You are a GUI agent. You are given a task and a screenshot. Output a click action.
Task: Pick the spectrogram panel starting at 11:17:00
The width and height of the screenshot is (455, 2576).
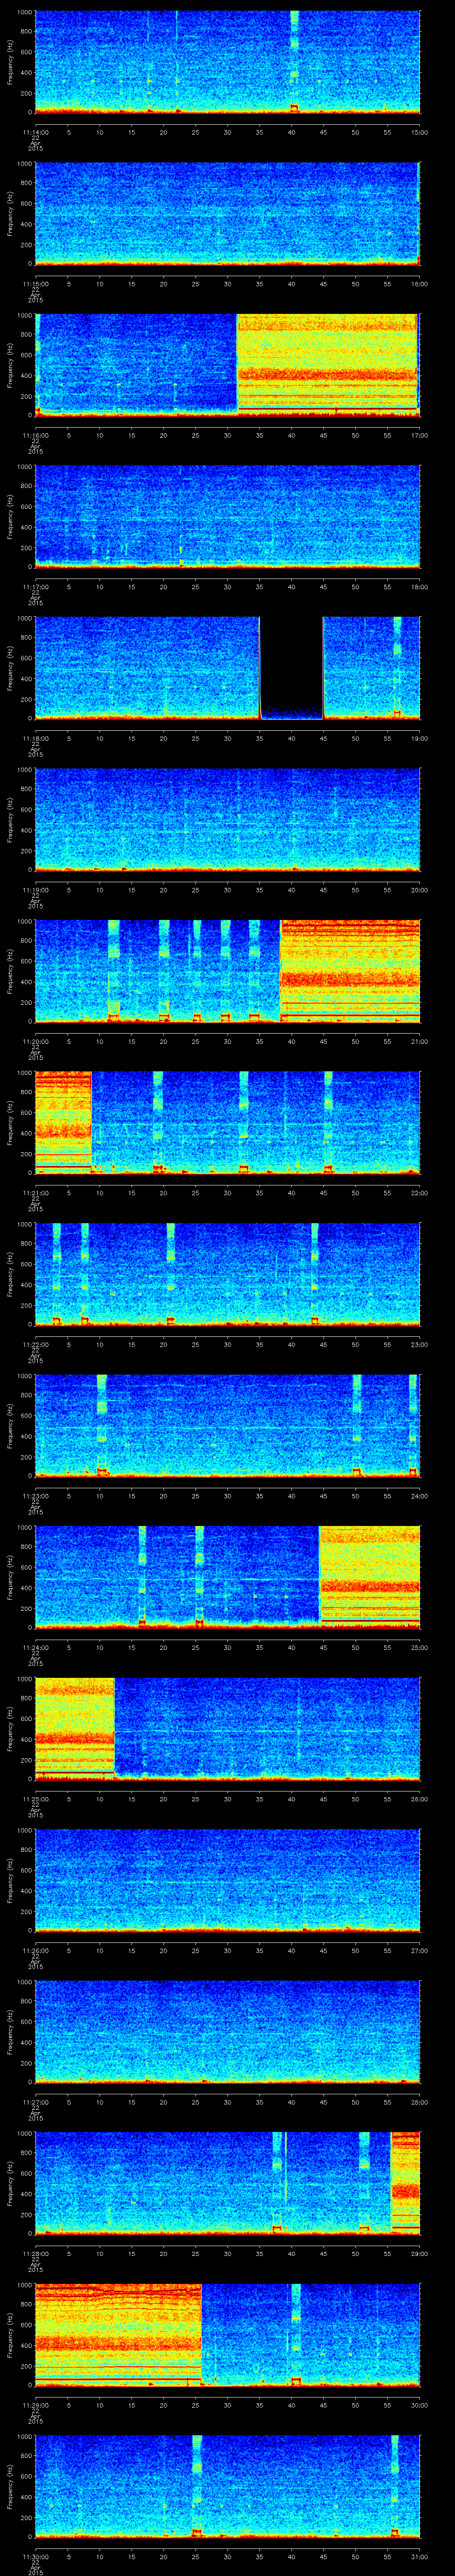(227, 516)
